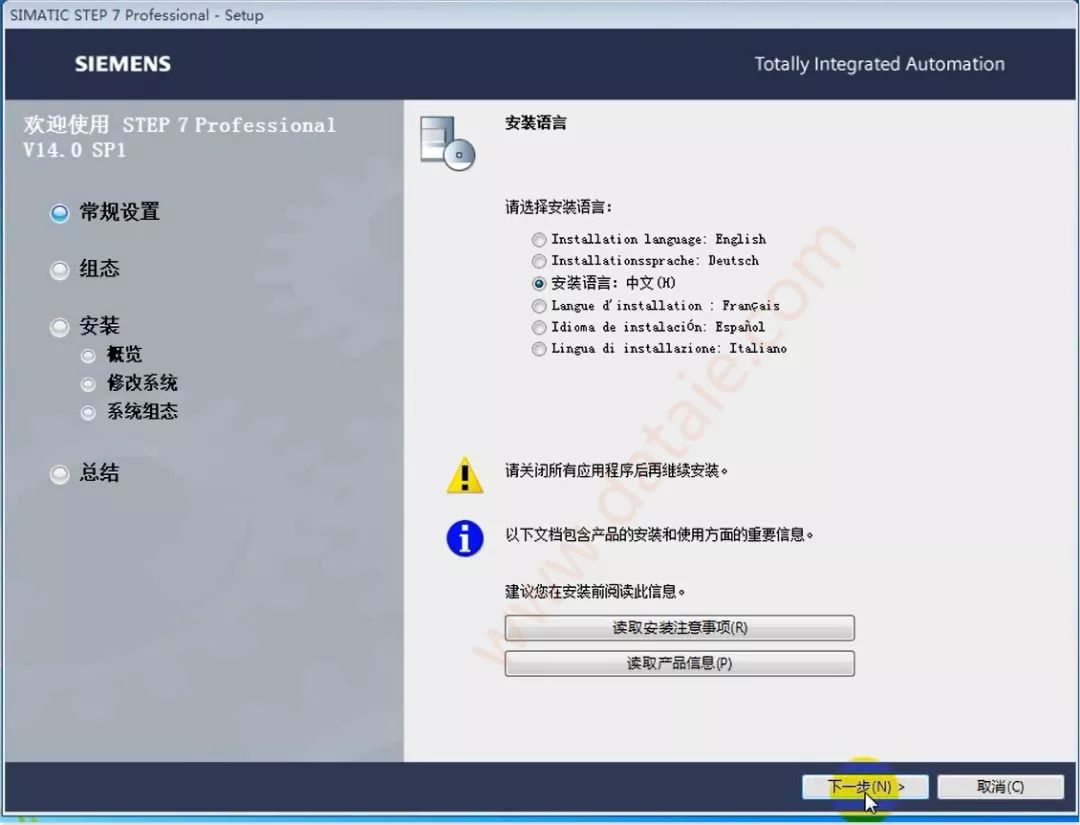Click the 欢迎使用 STEP 7 Professional title

click(x=179, y=137)
